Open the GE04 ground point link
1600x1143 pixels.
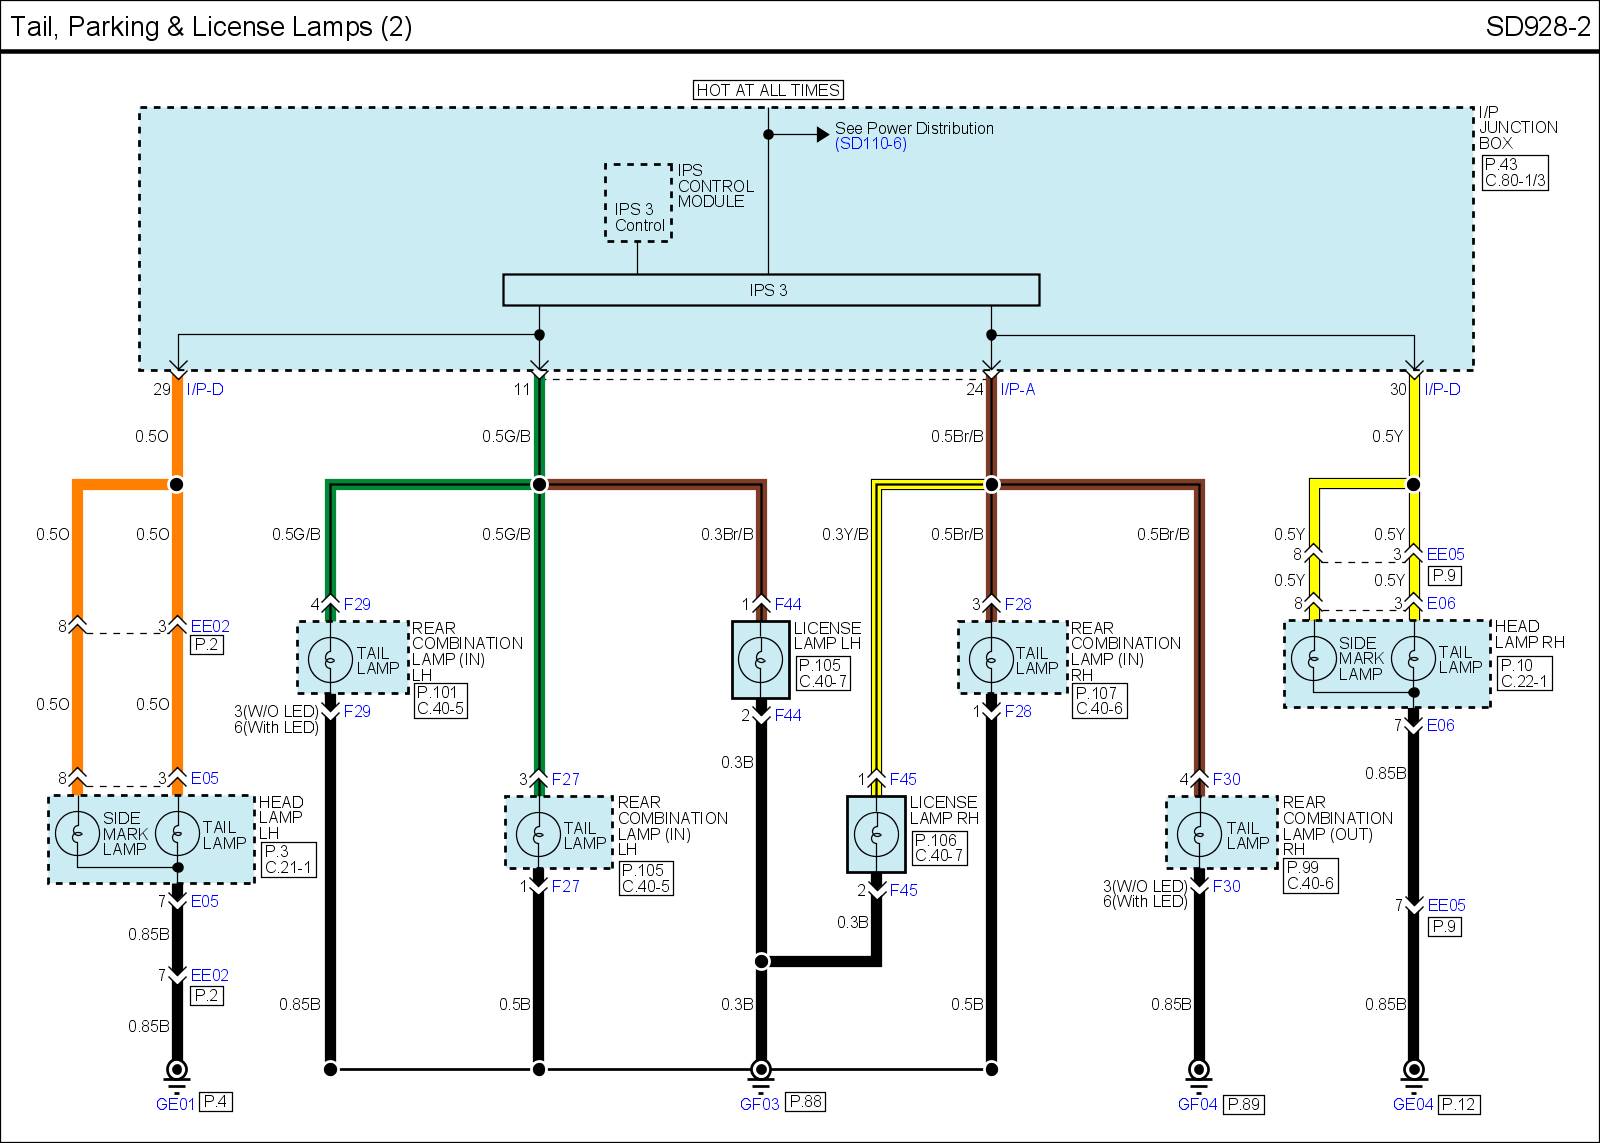click(x=1413, y=1104)
